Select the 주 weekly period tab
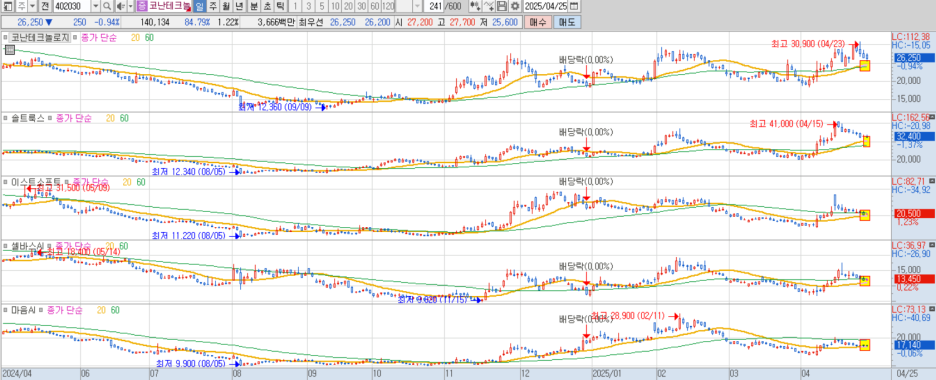The height and width of the screenshot is (380, 936). click(213, 7)
